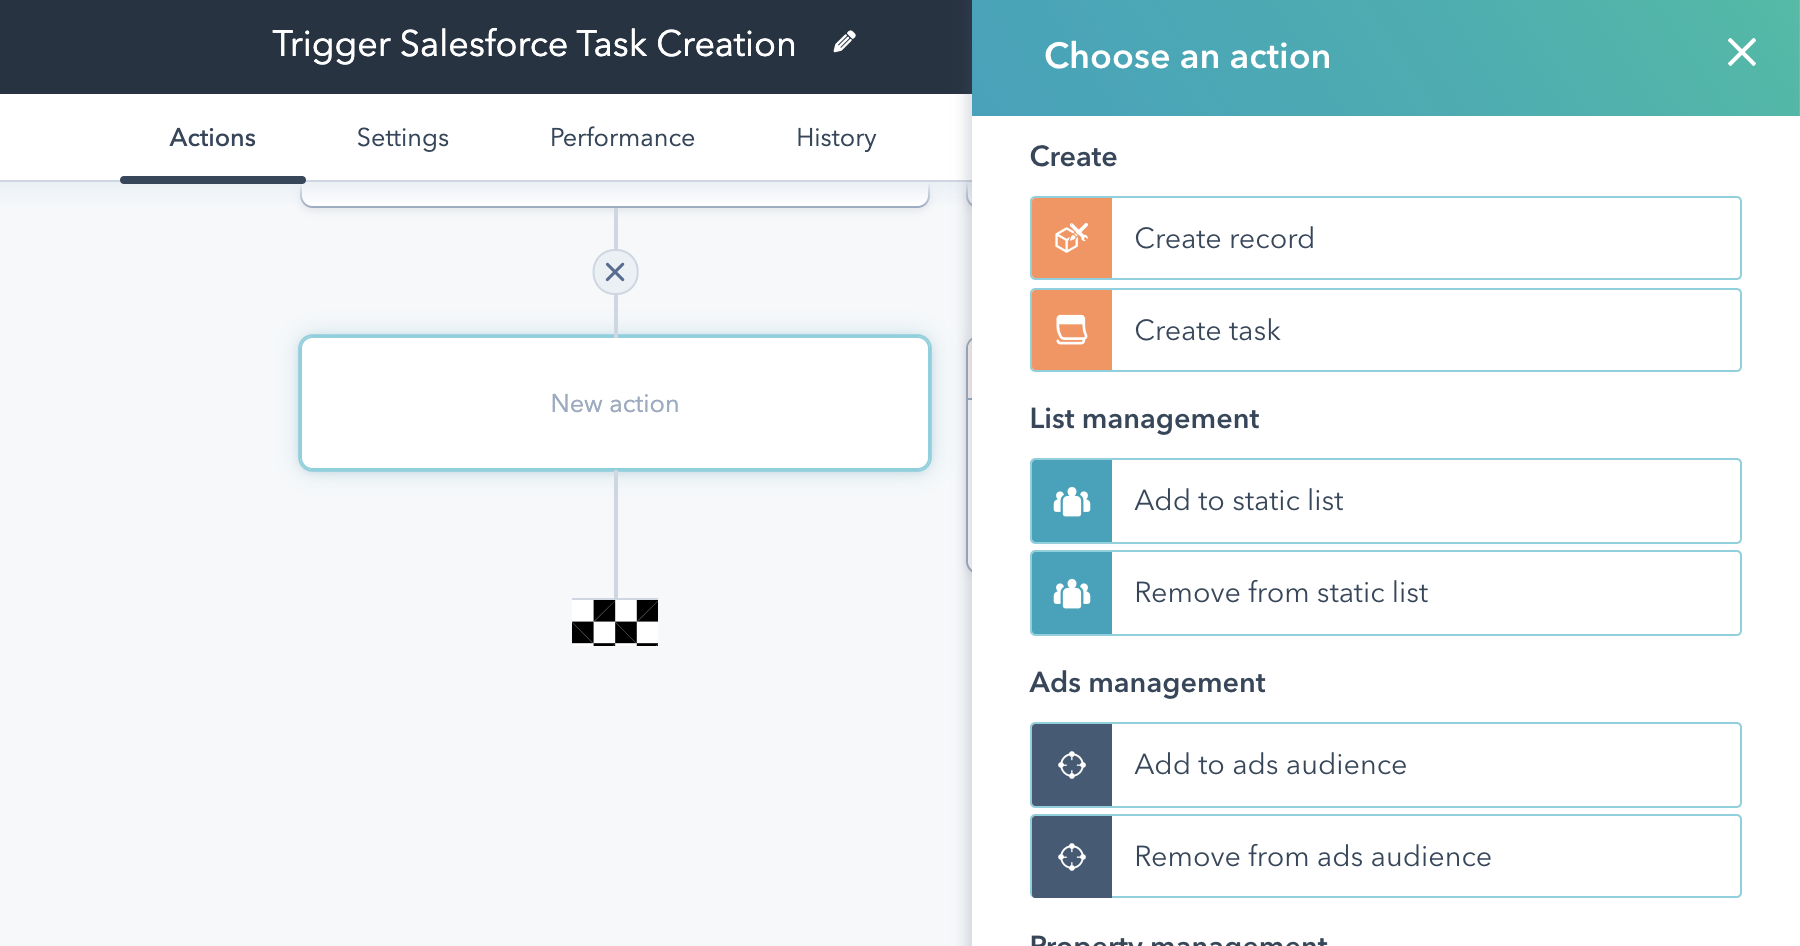Screen dimensions: 1800x946
Task: Click the X to remove the workflow step
Action: click(615, 272)
